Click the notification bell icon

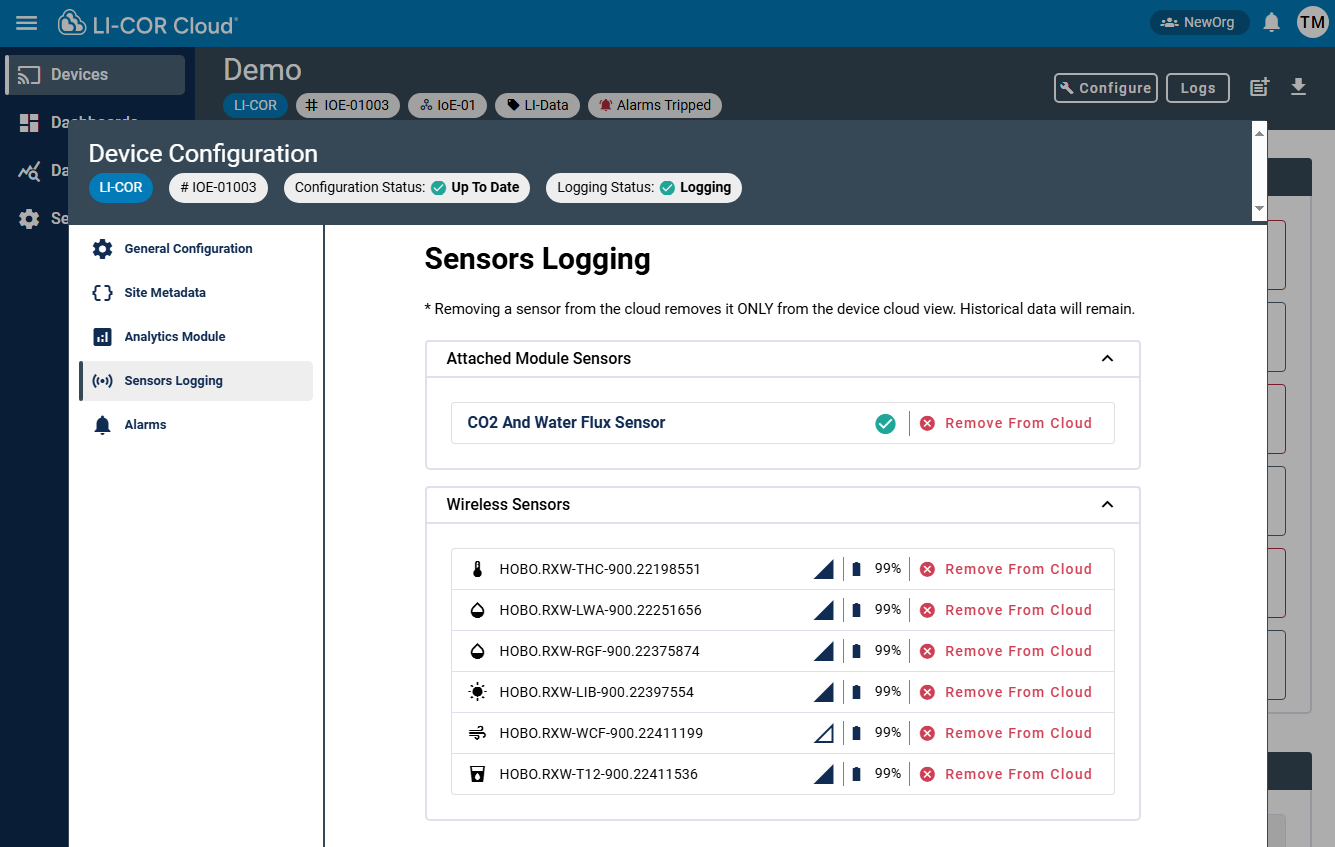click(1271, 22)
